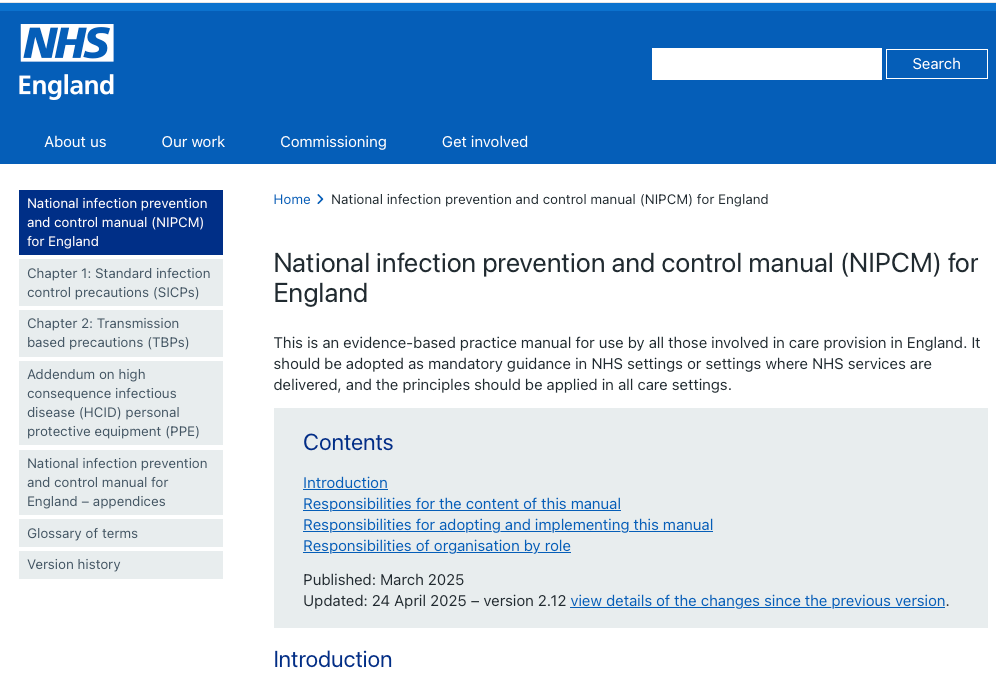The height and width of the screenshot is (673, 996).
Task: Open Chapter 1: Standard infection control precautions
Action: (x=121, y=283)
